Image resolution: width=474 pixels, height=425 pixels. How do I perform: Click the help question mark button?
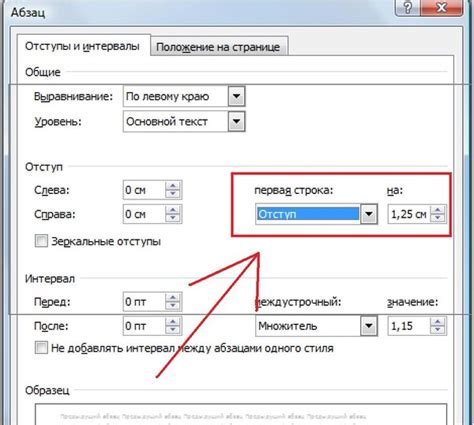(408, 7)
